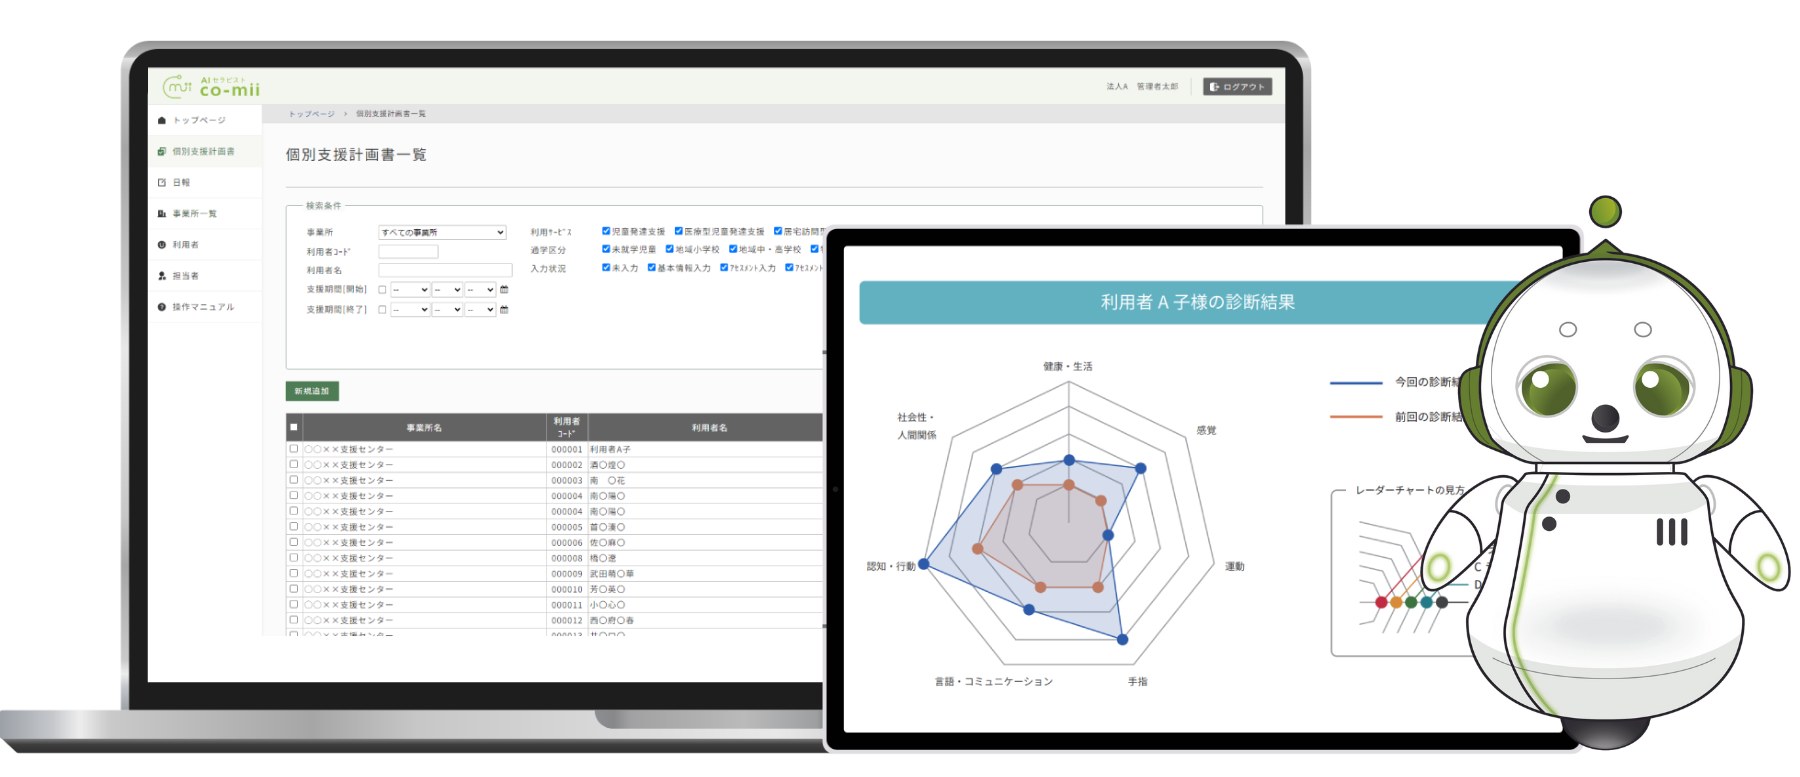Click the 新規追加 button

[312, 391]
